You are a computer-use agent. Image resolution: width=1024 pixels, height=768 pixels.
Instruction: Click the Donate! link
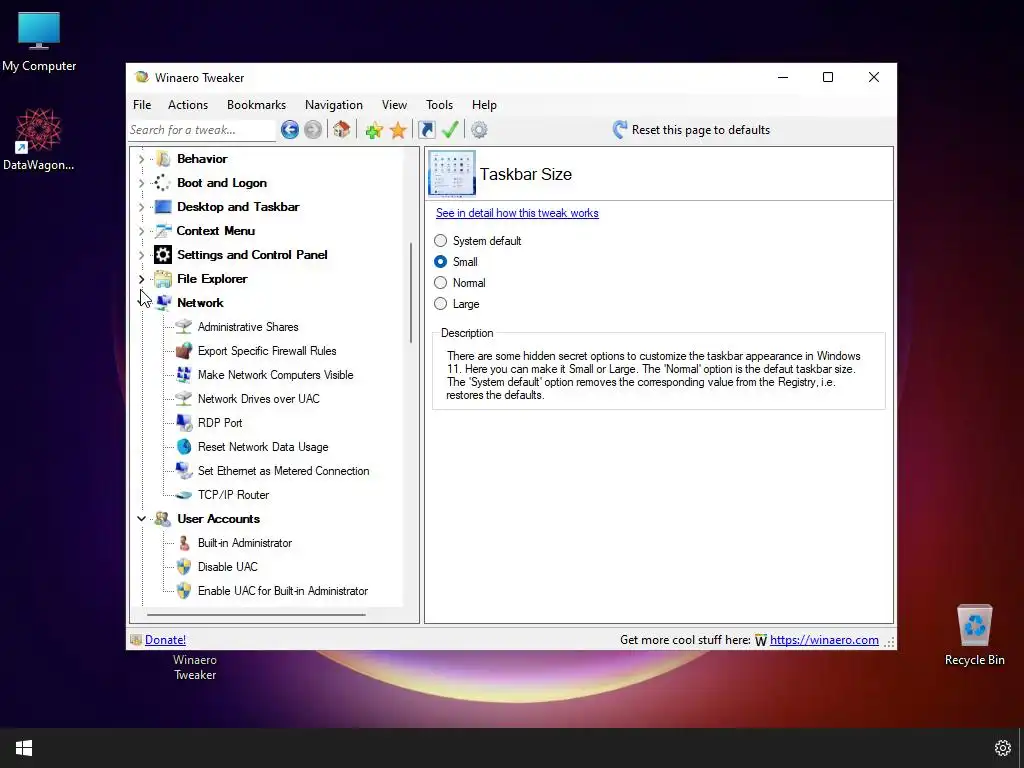(165, 640)
